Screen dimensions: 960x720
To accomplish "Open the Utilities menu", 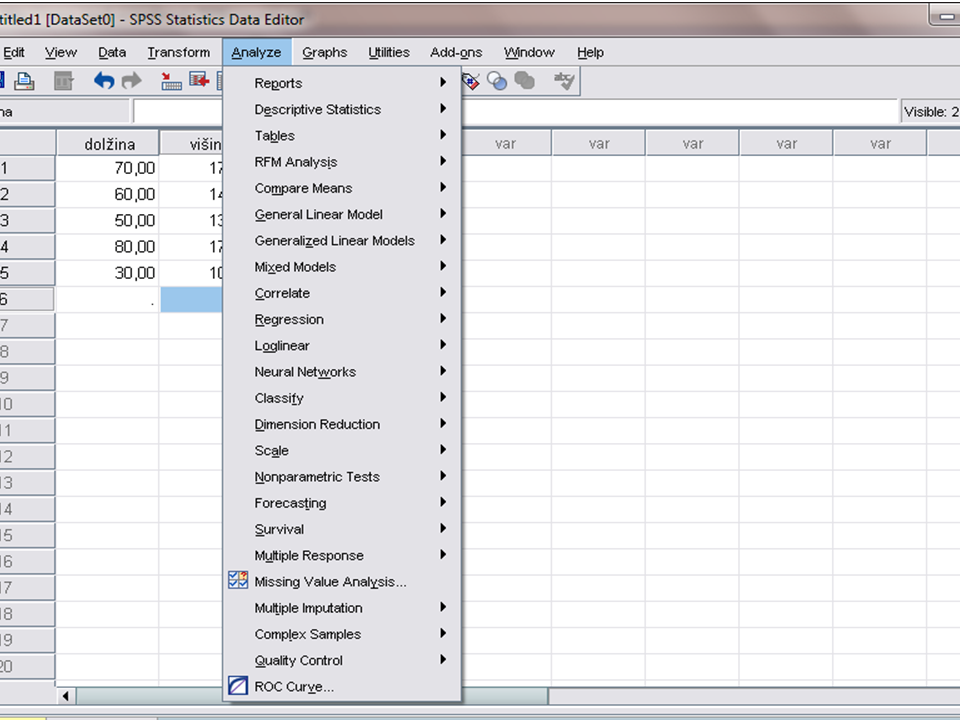I will coord(388,52).
